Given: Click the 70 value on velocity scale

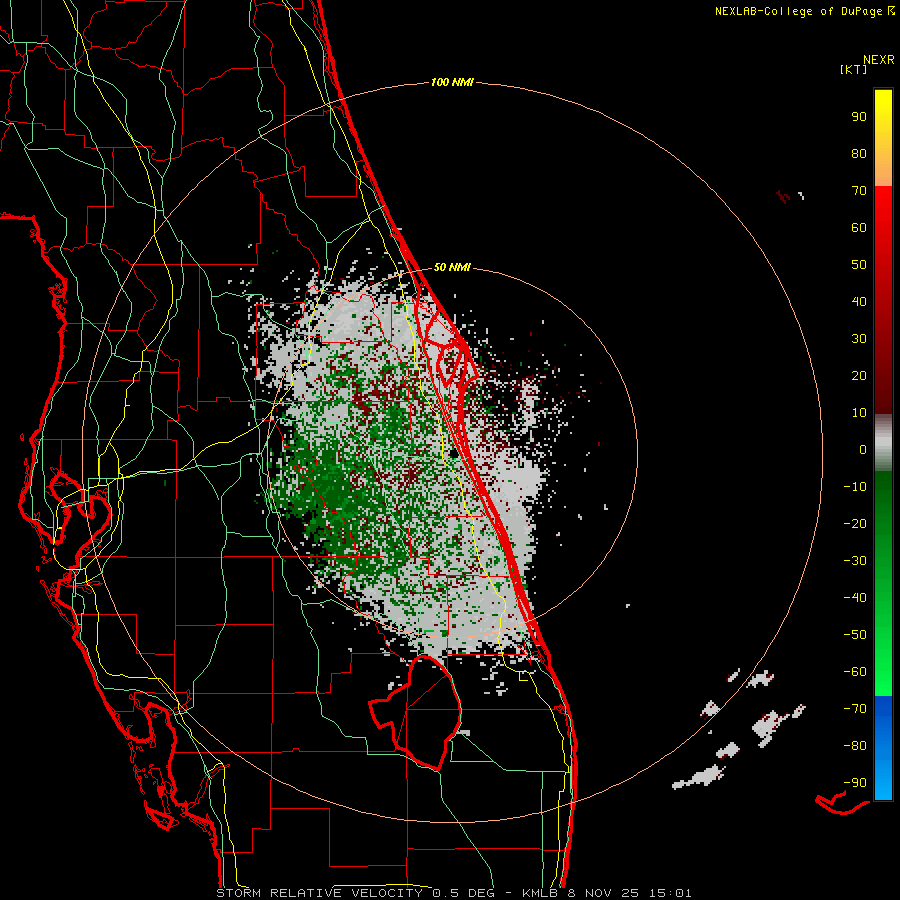Looking at the screenshot, I should (x=859, y=191).
